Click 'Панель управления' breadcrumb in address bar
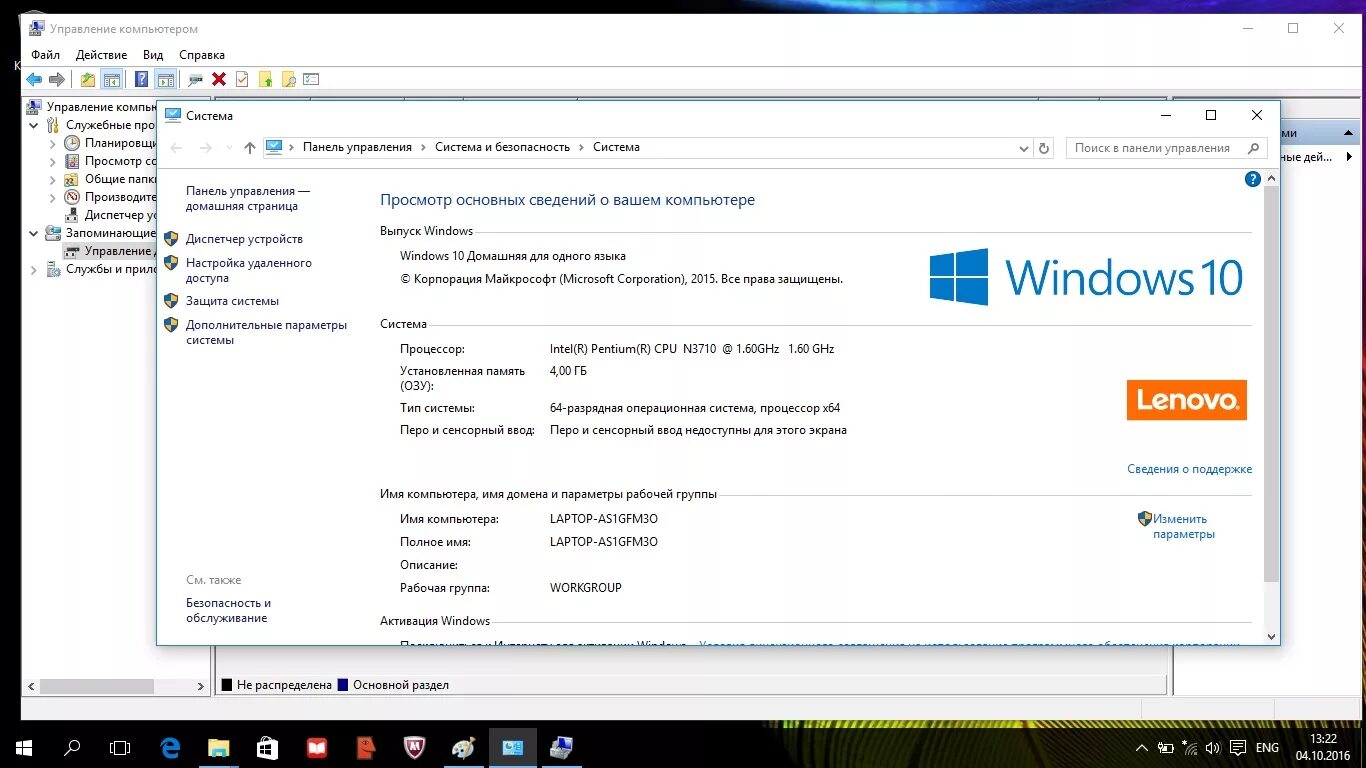 point(357,147)
